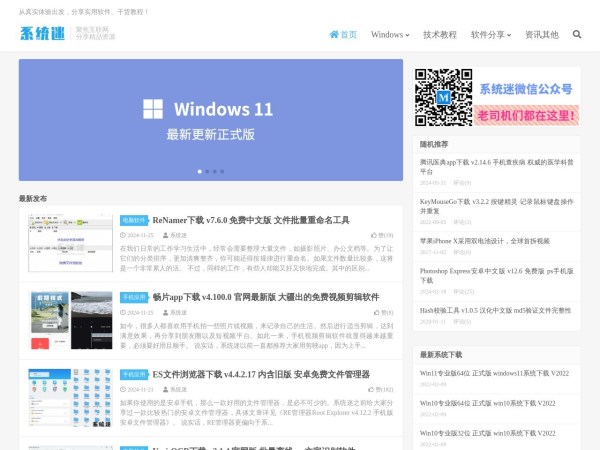Click the 系统迷 site logo

(41, 34)
